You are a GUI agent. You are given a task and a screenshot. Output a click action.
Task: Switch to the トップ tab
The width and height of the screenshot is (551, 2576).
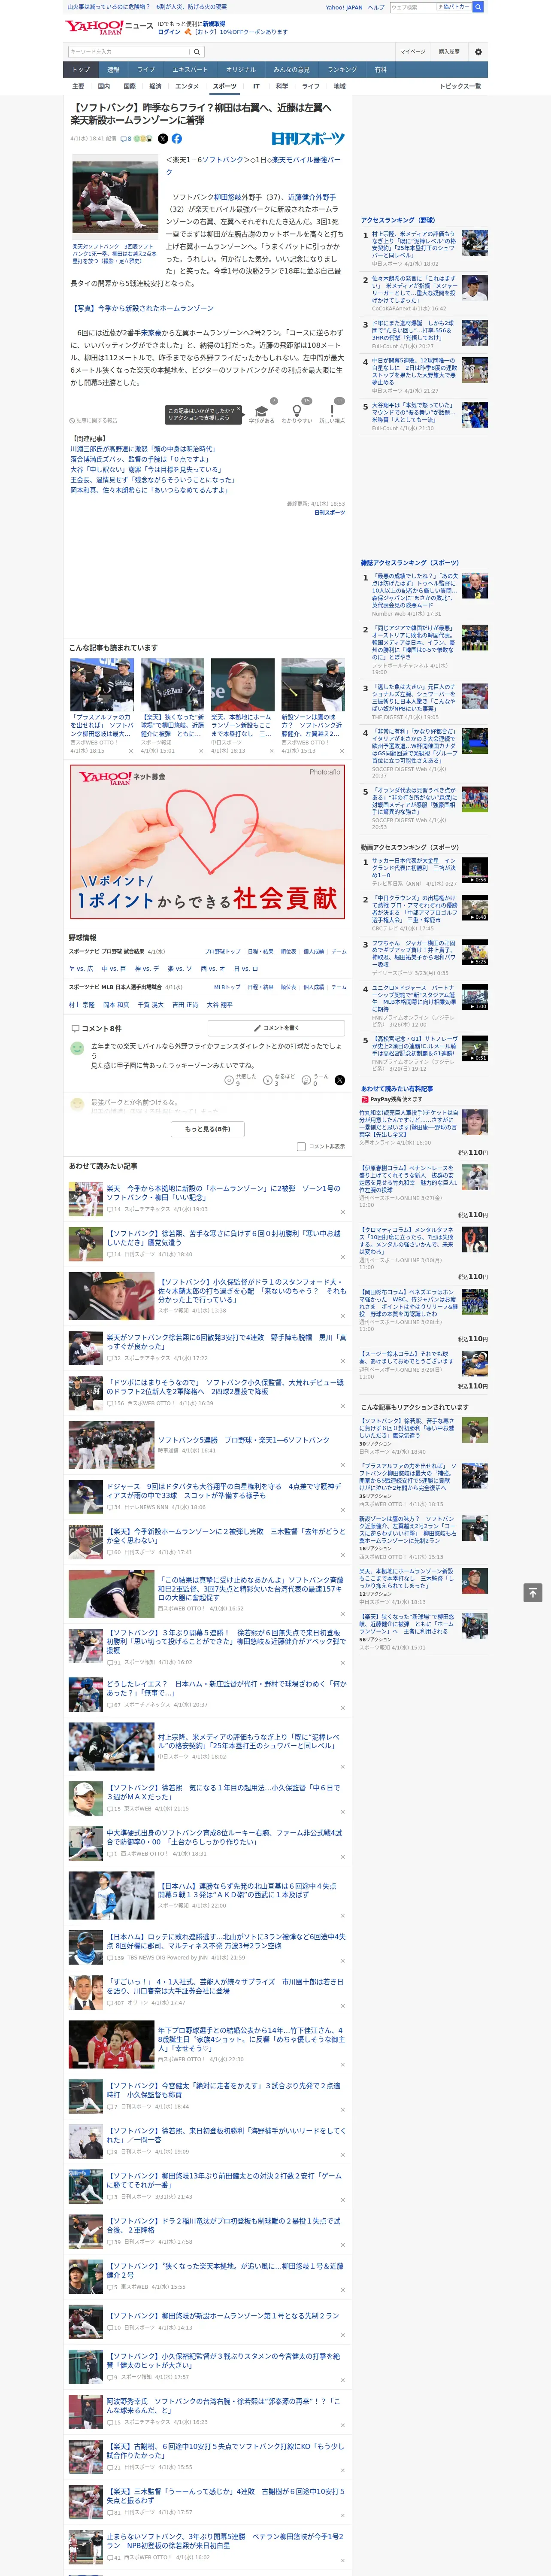coord(81,70)
